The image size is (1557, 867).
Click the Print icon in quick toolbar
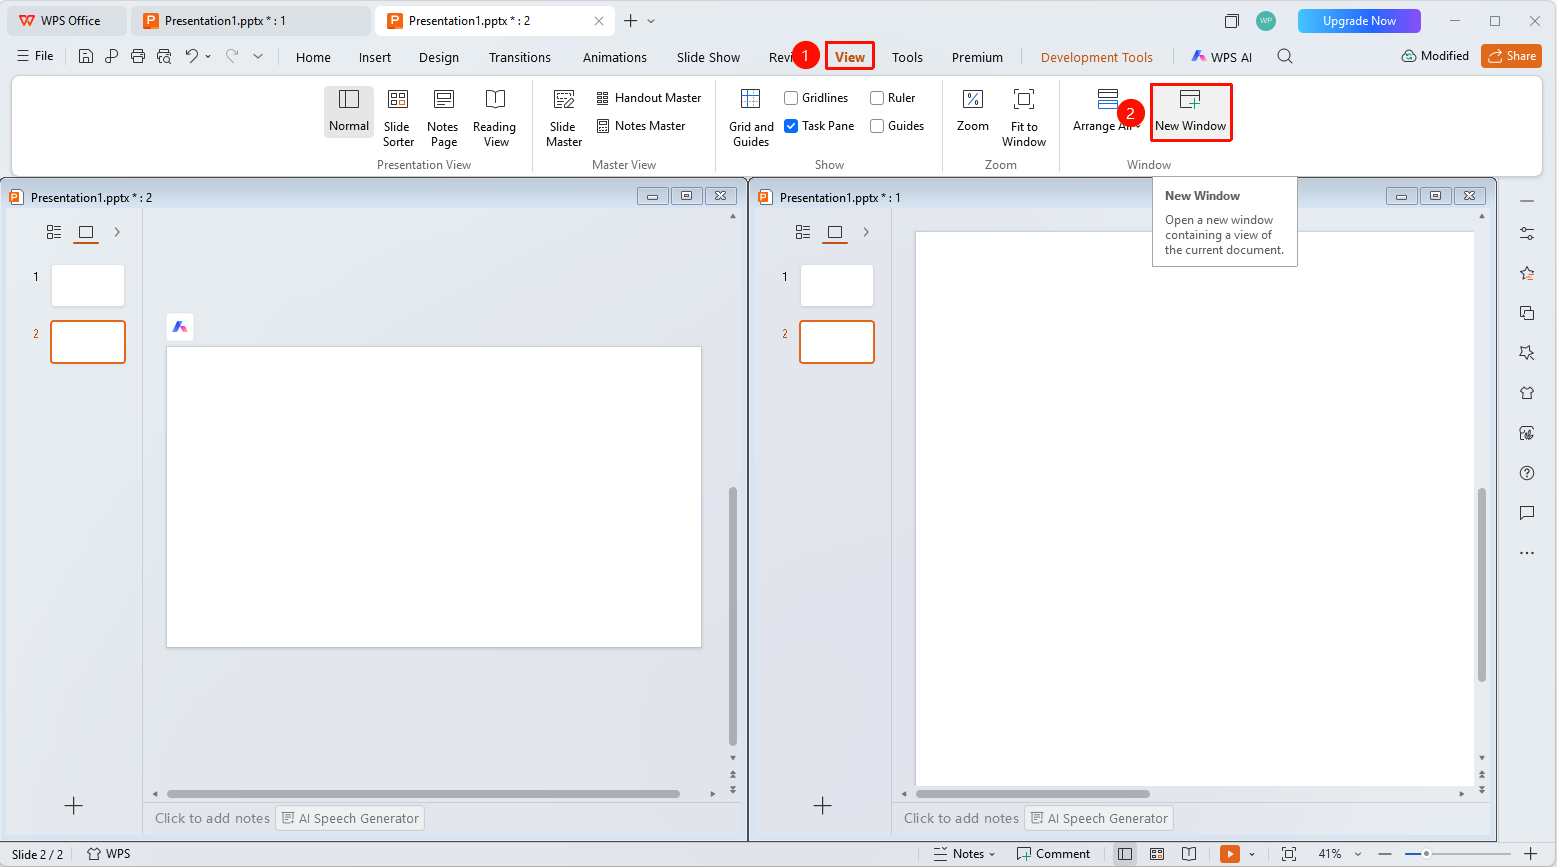(138, 57)
